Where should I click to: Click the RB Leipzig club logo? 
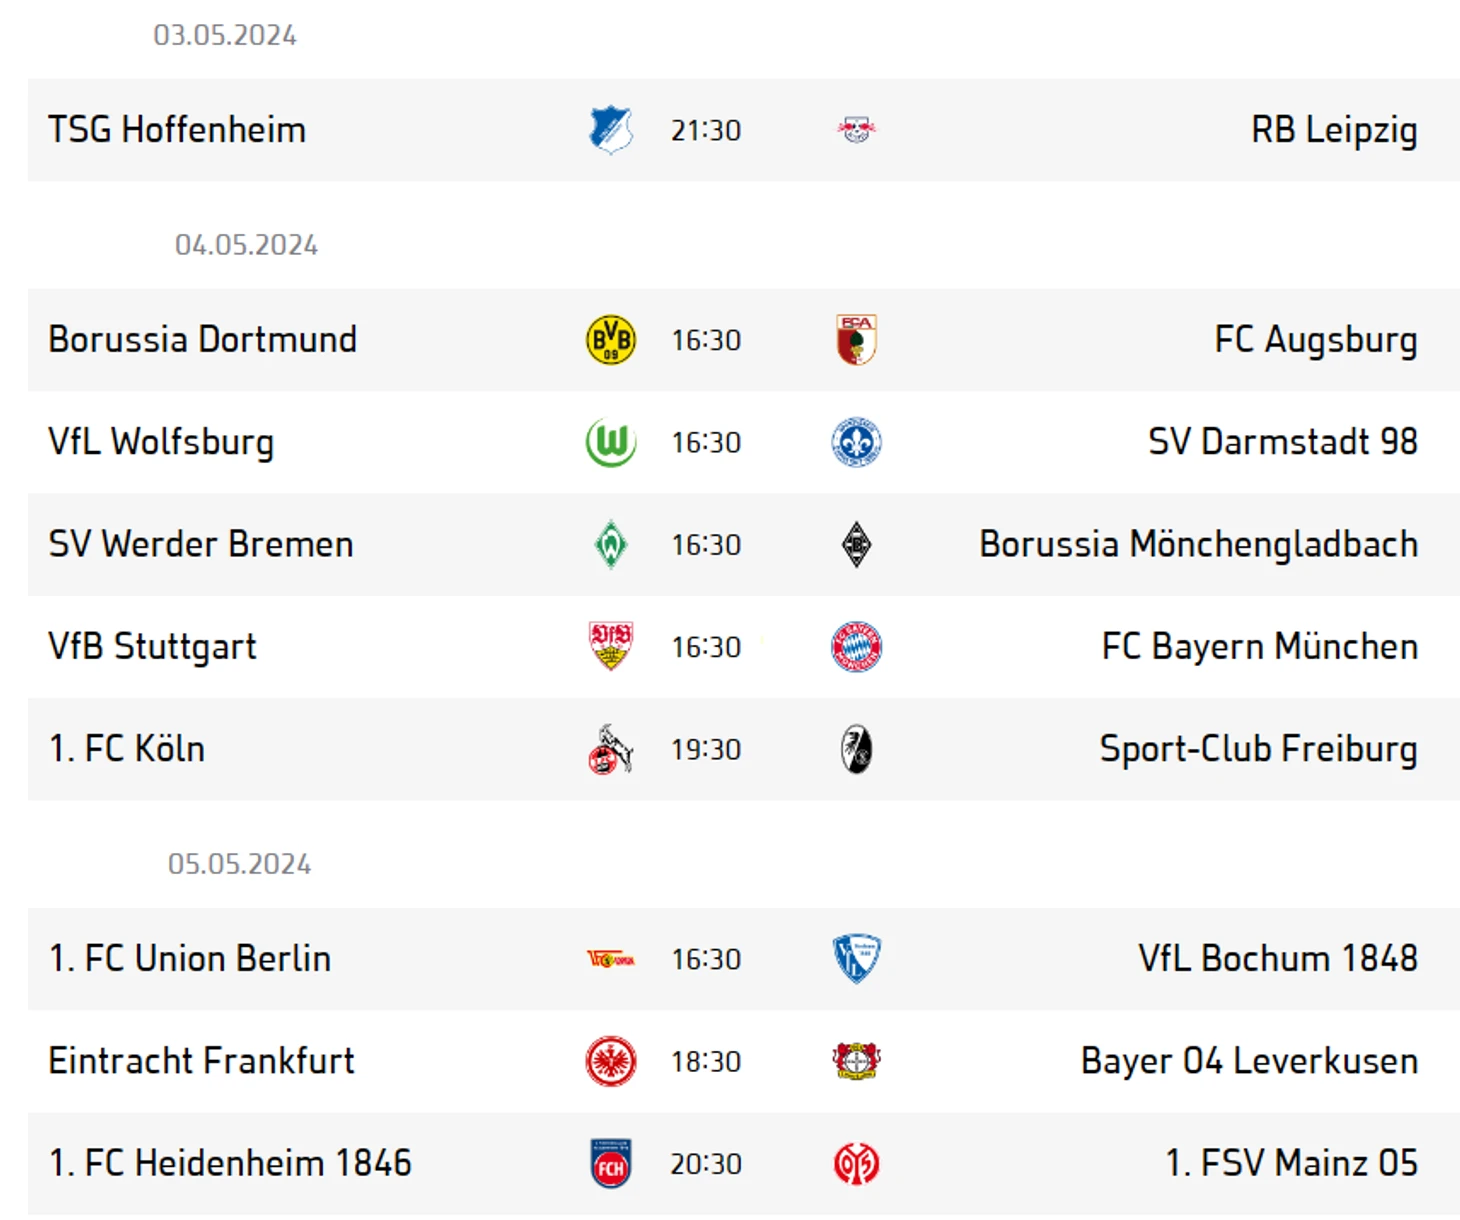[856, 130]
